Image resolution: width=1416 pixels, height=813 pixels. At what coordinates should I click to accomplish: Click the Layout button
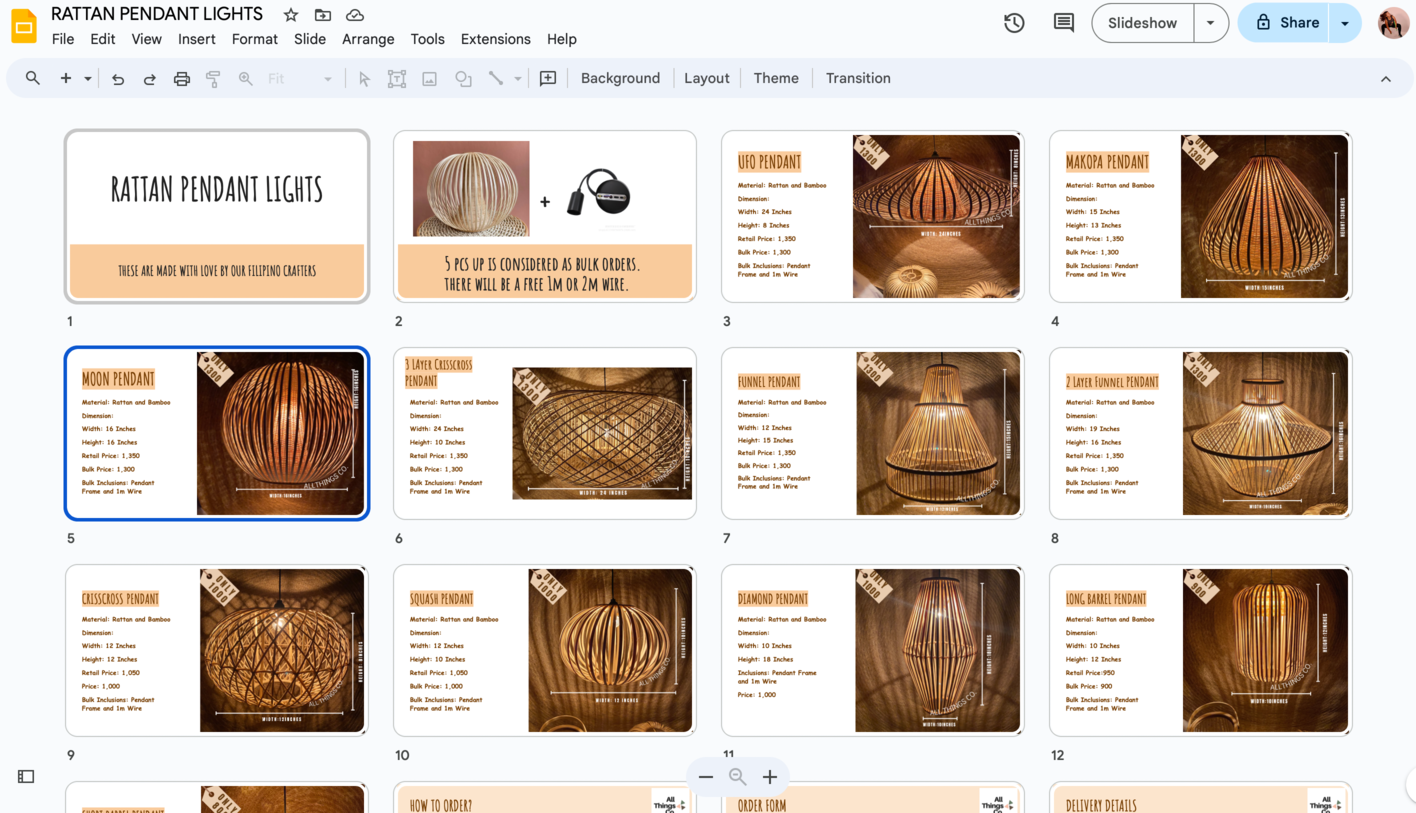pyautogui.click(x=707, y=78)
